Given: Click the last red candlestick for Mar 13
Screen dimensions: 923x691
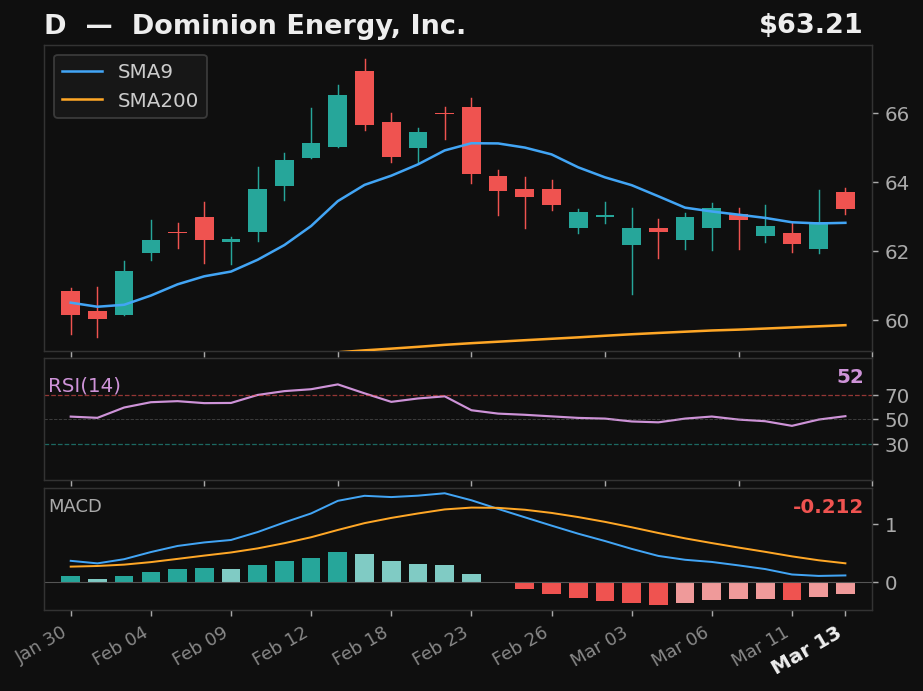Looking at the screenshot, I should [845, 200].
